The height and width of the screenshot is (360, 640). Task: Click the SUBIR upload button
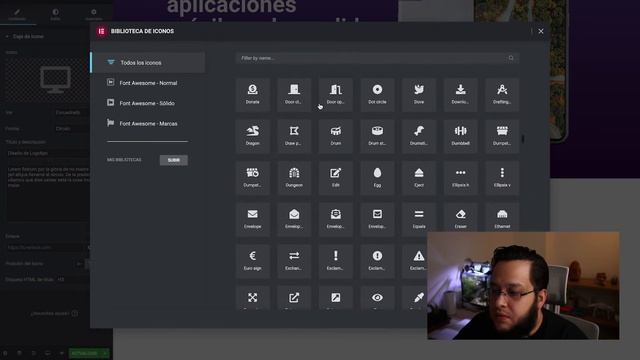[x=174, y=160]
